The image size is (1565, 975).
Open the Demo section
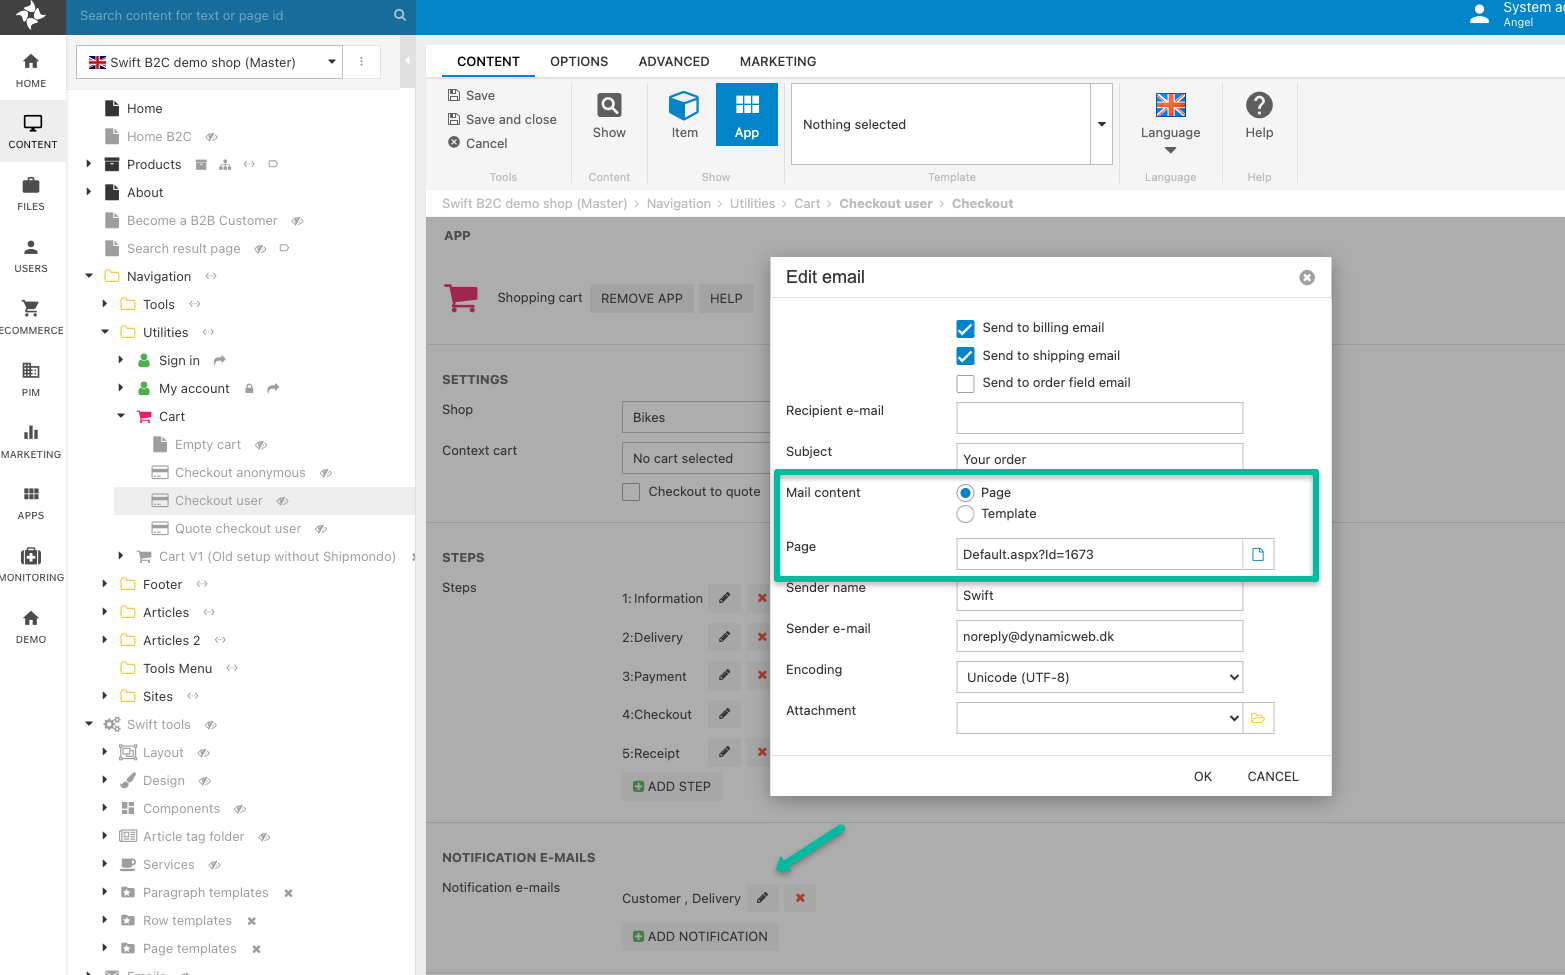31,627
